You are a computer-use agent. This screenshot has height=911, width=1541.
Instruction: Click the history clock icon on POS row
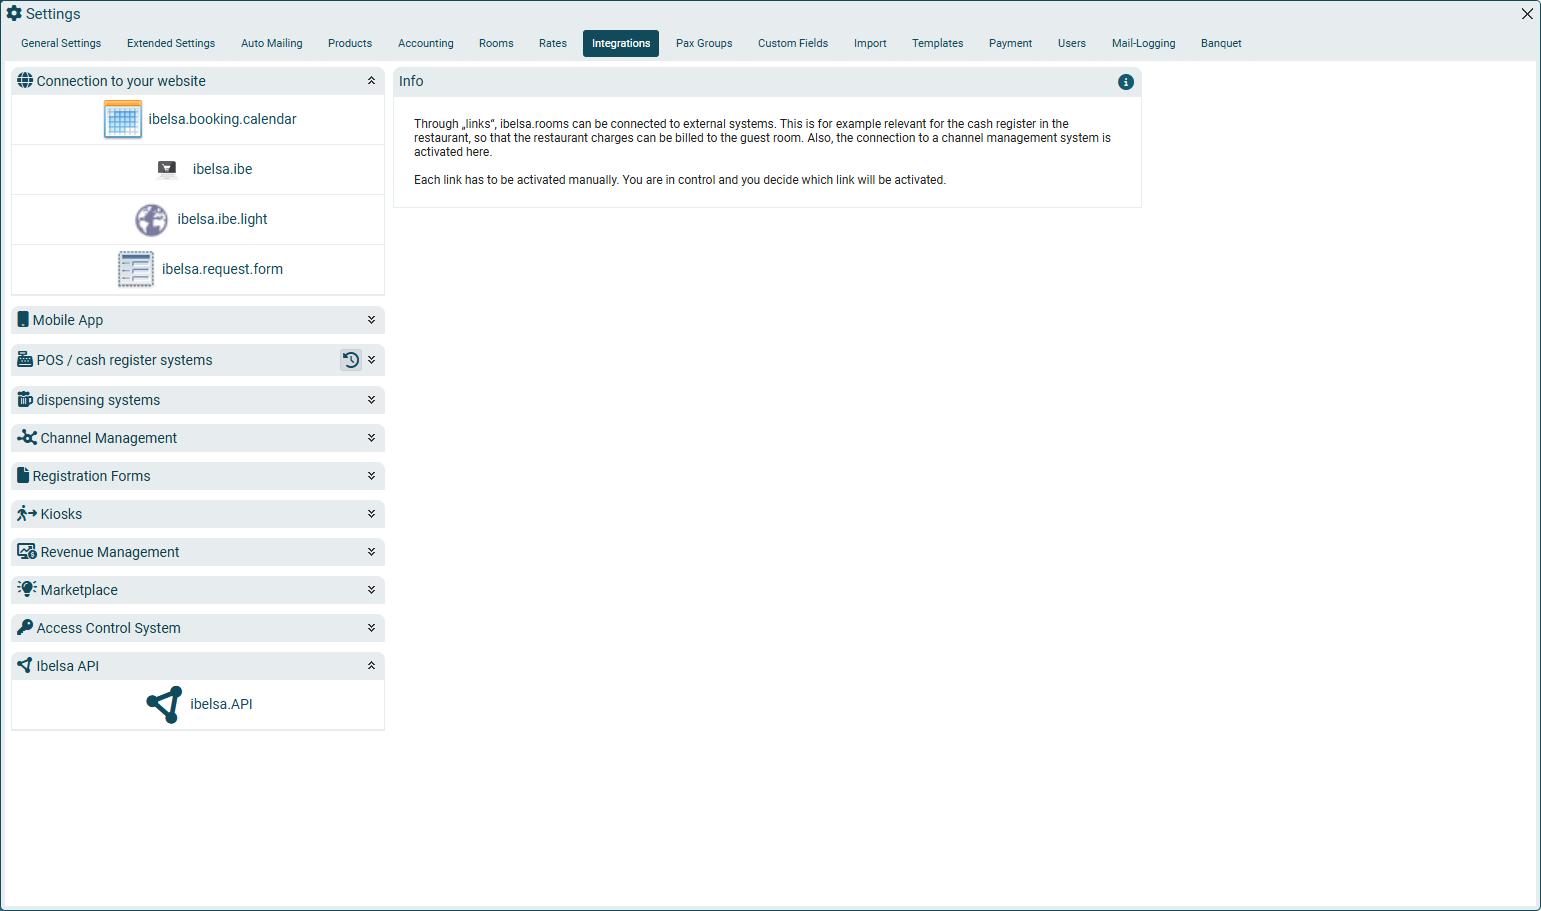(351, 360)
